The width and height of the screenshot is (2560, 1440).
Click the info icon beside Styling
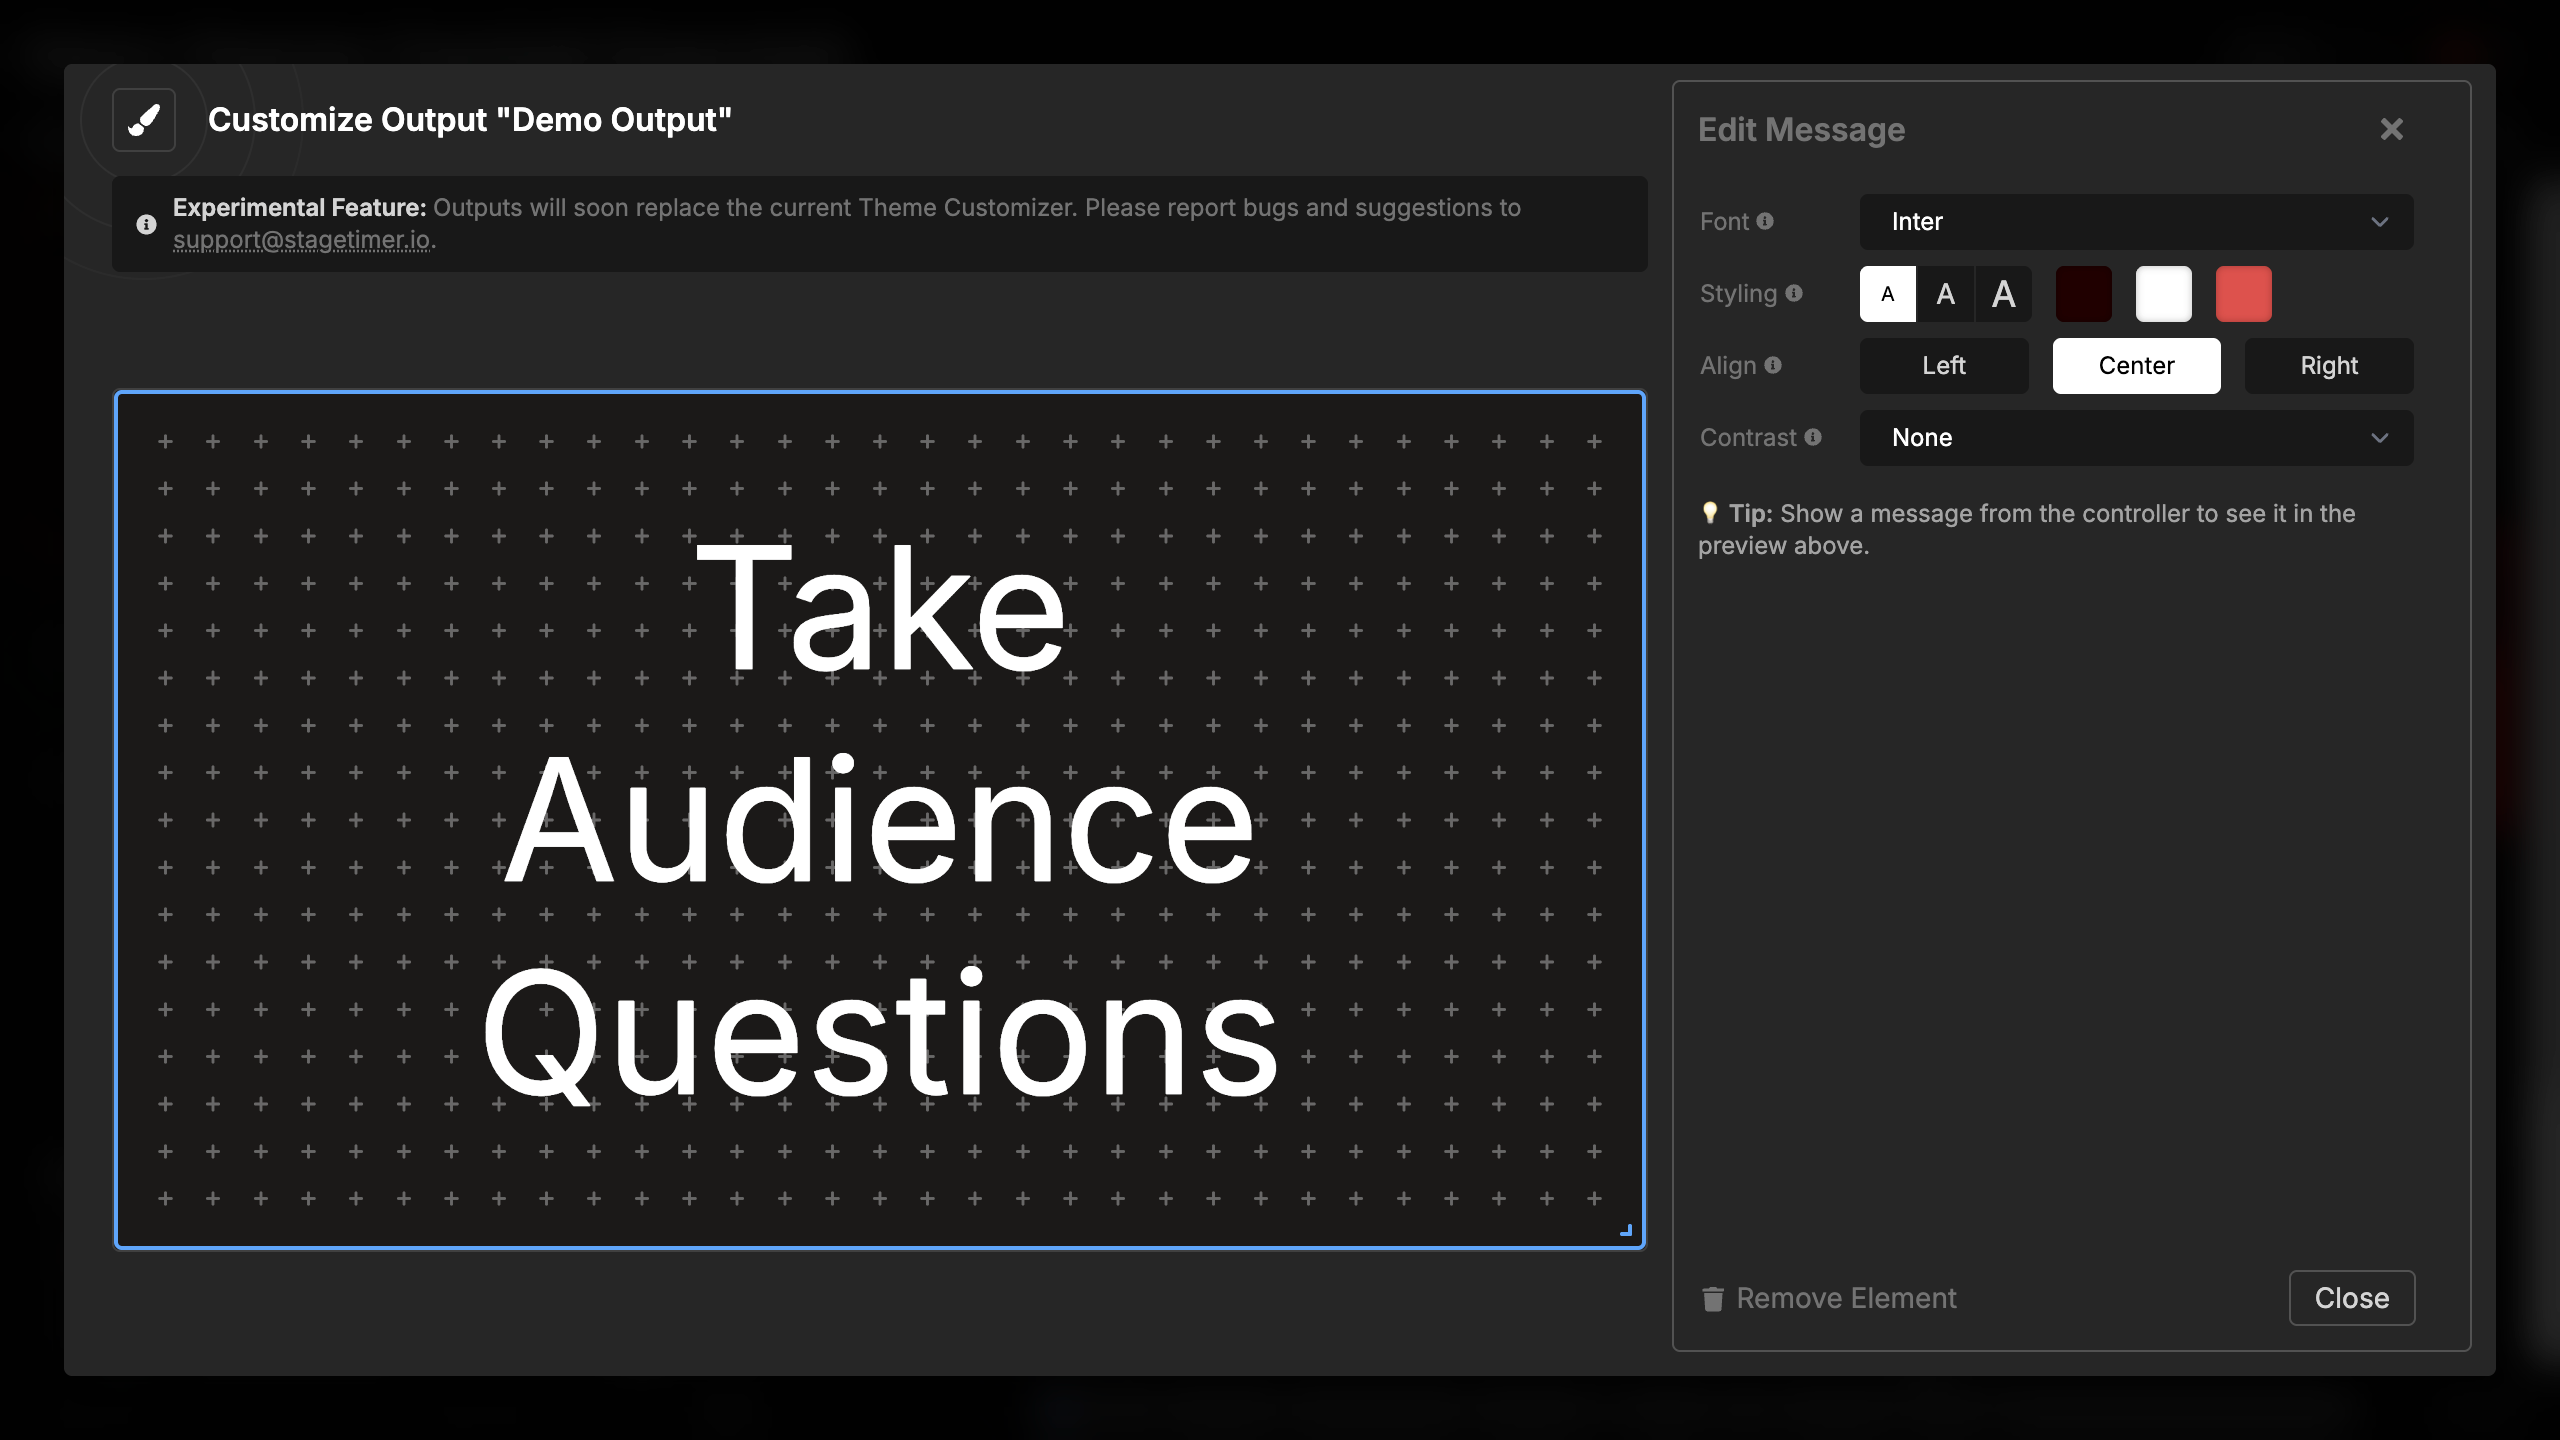click(1794, 293)
